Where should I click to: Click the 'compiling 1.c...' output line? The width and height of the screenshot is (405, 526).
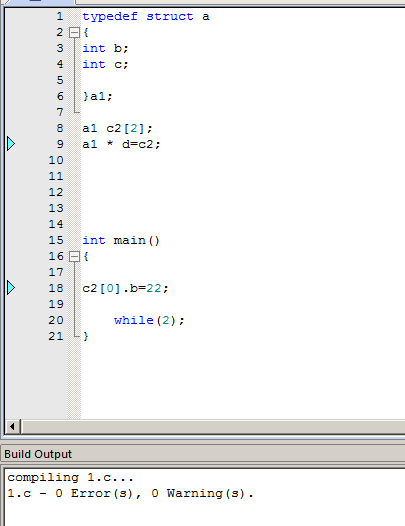(x=70, y=477)
